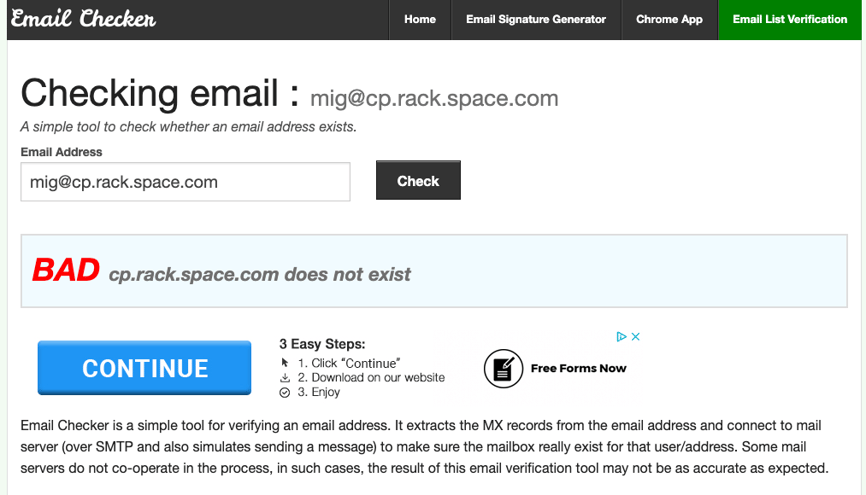The height and width of the screenshot is (495, 866).
Task: Click the "3 Easy Steps" ad heading
Action: point(323,344)
